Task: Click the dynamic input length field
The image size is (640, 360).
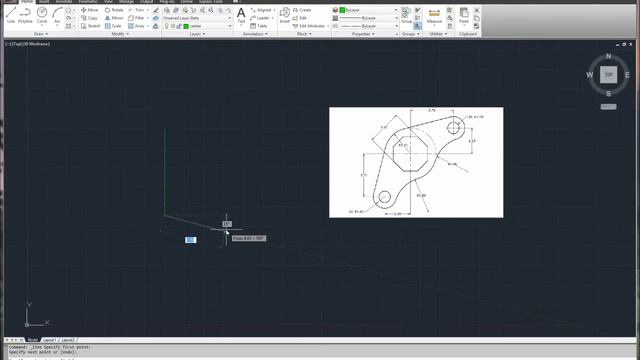Action: pos(190,240)
